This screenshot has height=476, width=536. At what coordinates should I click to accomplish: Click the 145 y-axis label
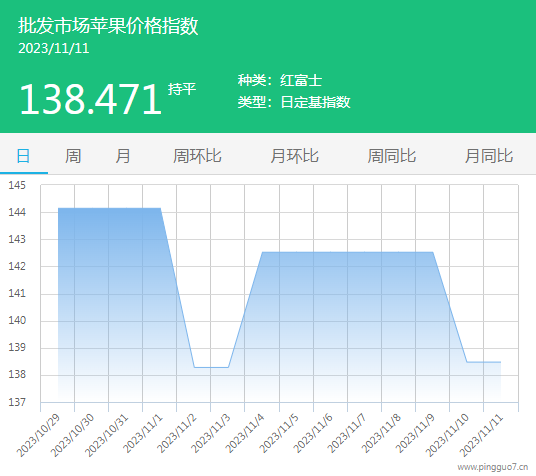pos(17,185)
